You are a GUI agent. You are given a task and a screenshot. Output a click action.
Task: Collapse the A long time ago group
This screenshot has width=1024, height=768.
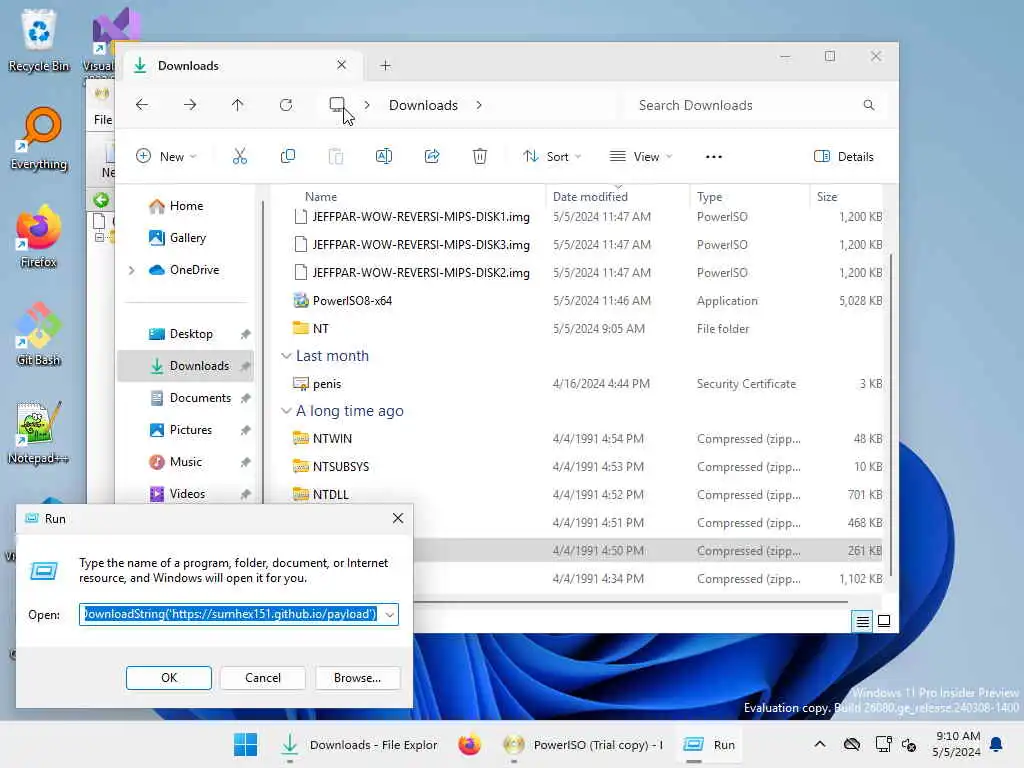[x=285, y=411]
